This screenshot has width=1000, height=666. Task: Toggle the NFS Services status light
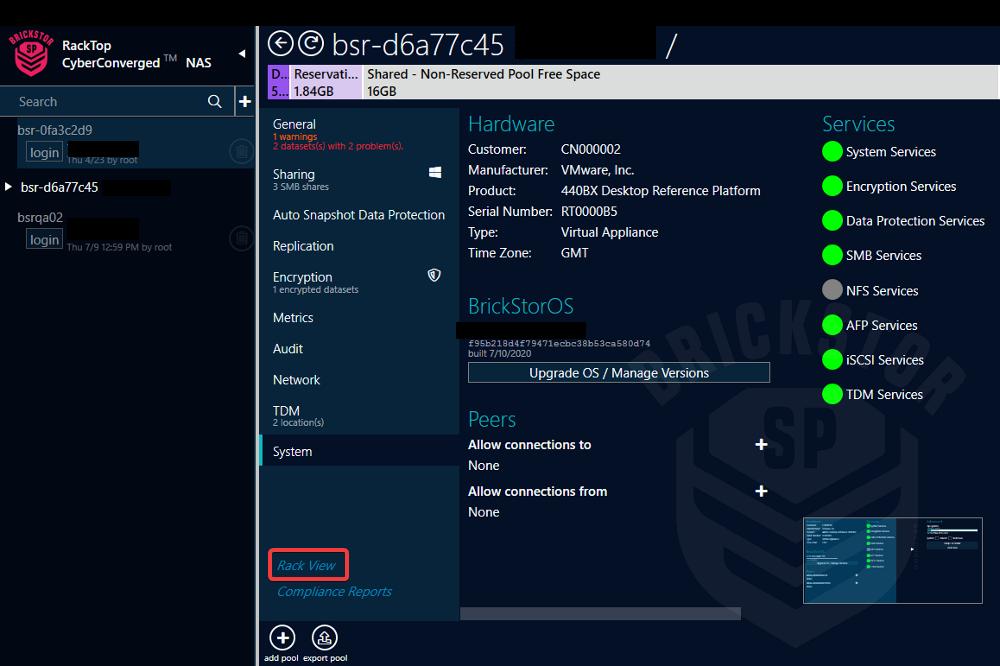tap(831, 290)
